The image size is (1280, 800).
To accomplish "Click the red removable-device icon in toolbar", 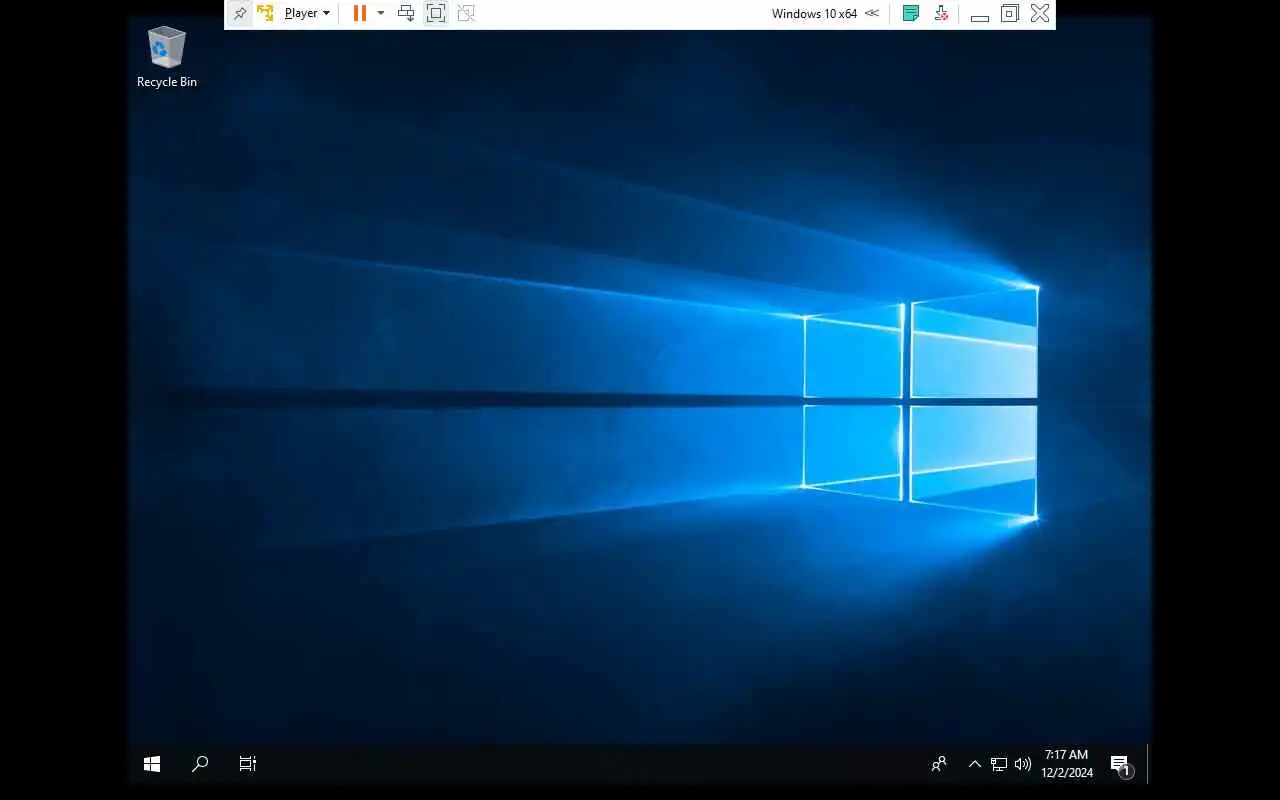I will [x=941, y=13].
